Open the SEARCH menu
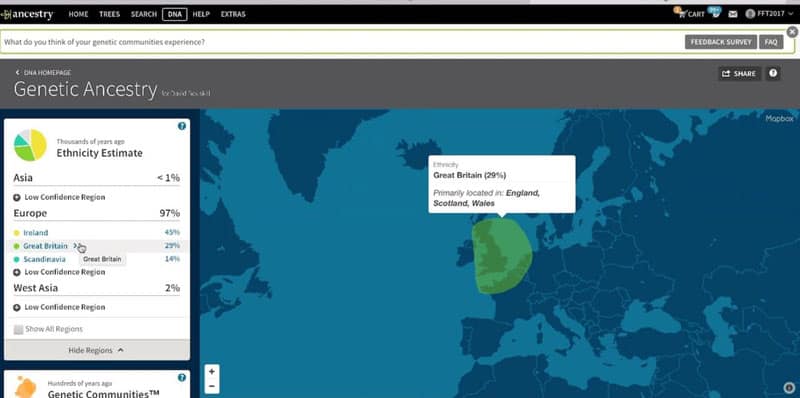The width and height of the screenshot is (800, 398). (143, 14)
